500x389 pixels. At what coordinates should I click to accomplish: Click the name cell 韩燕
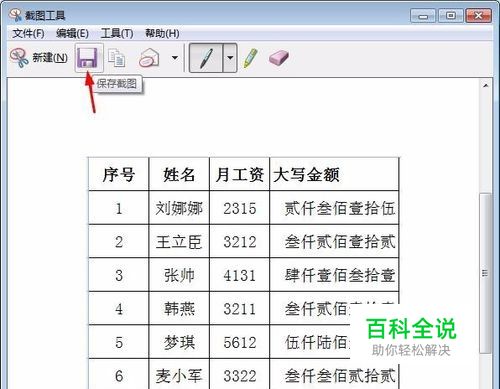point(179,309)
